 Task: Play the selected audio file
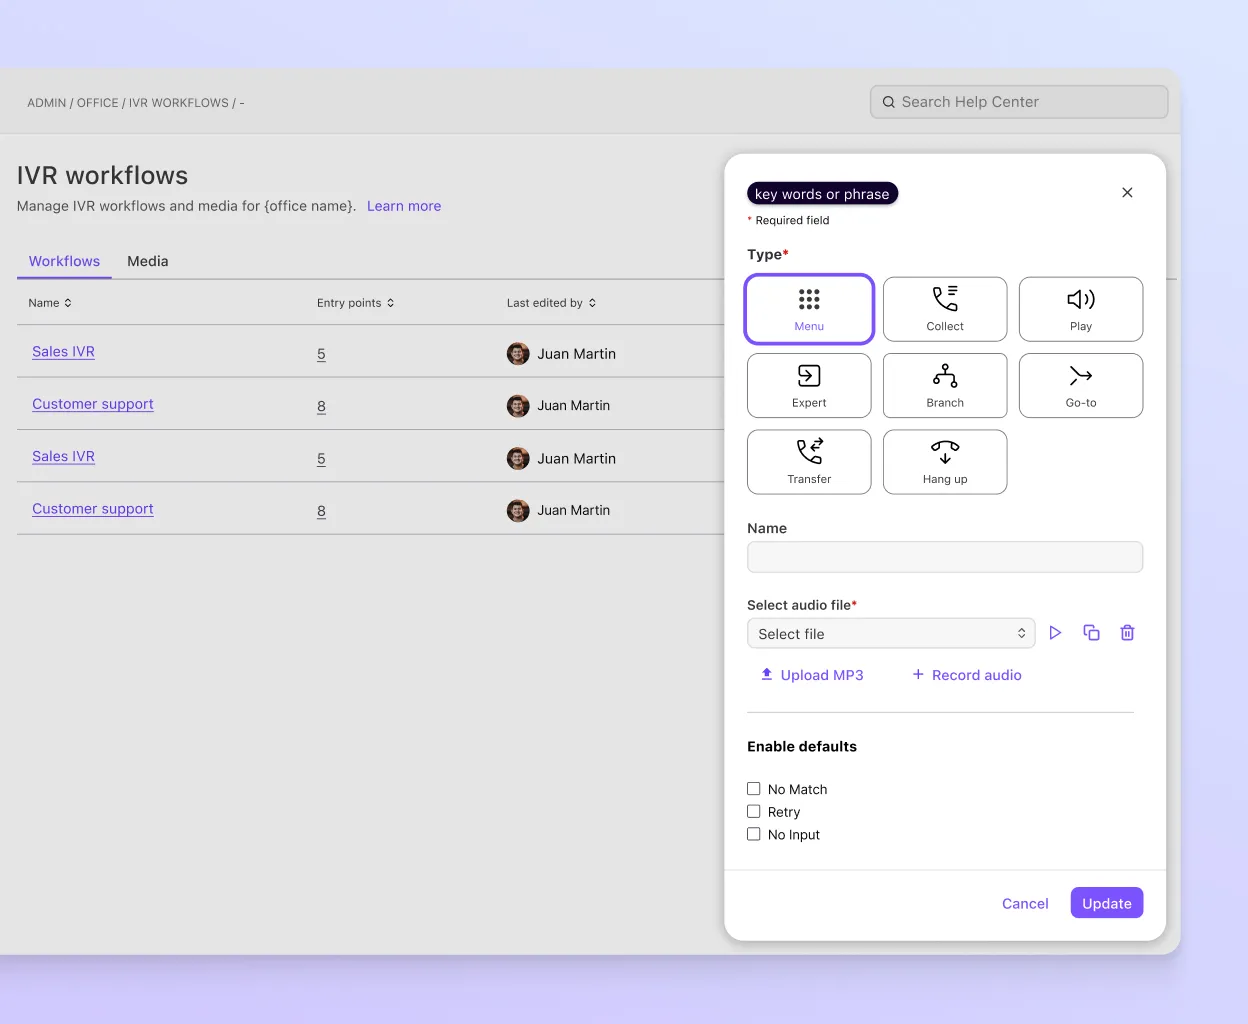[1055, 633]
